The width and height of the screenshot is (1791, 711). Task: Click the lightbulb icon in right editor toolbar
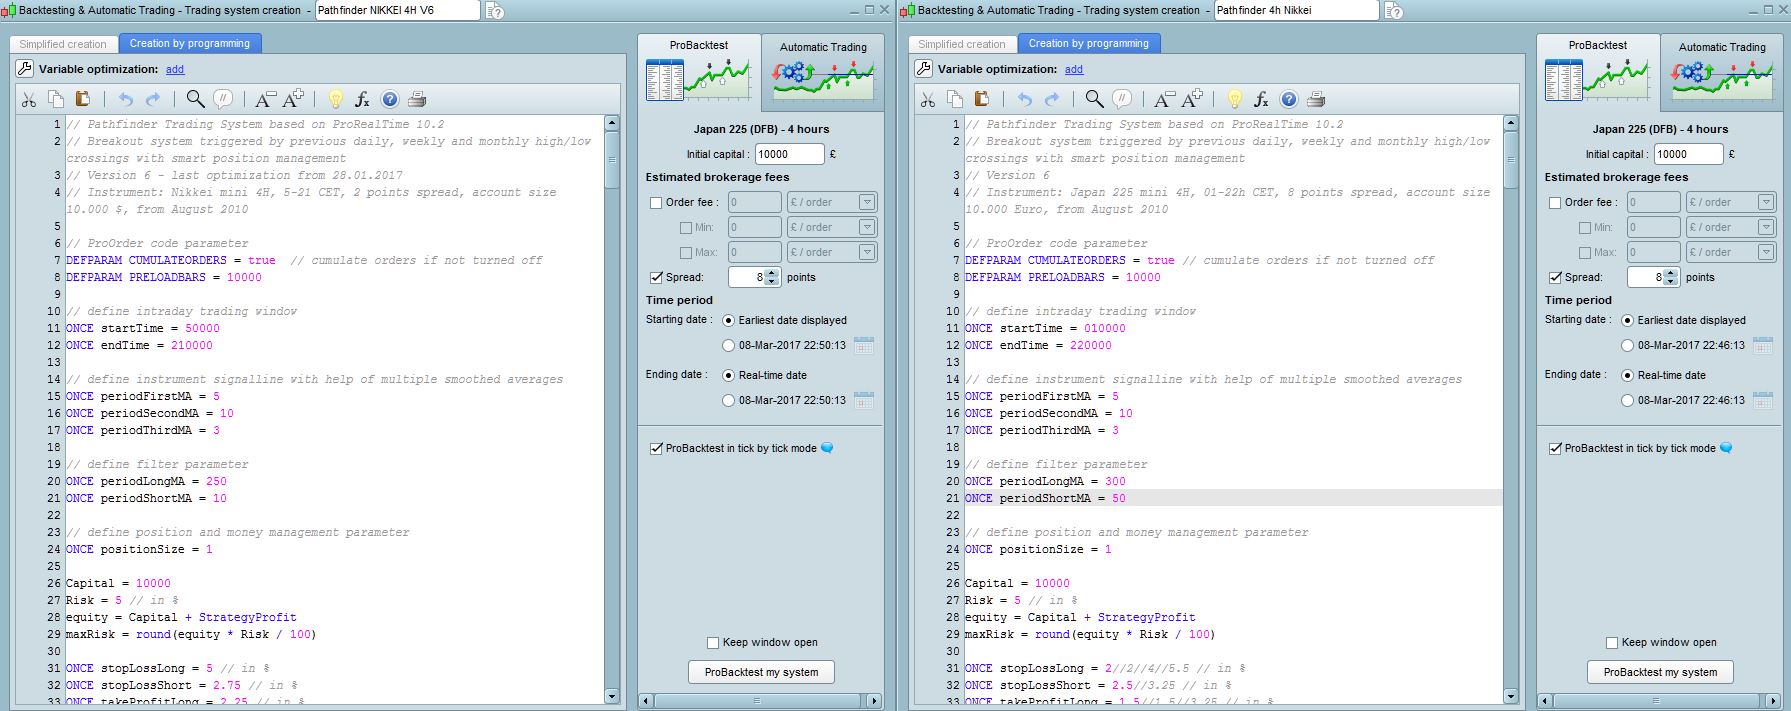pos(1234,99)
